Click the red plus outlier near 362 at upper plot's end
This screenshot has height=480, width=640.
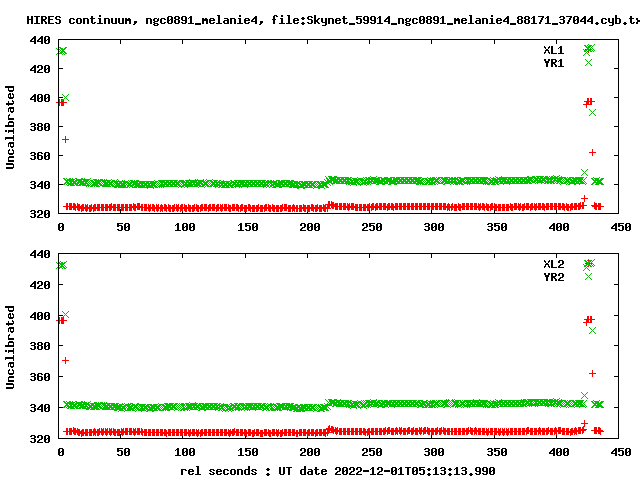(592, 152)
